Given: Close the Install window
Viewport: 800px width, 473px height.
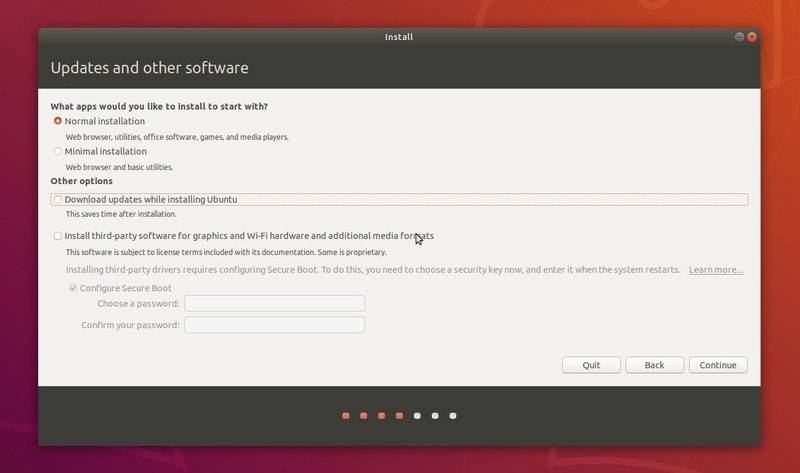Looking at the screenshot, I should click(x=752, y=37).
